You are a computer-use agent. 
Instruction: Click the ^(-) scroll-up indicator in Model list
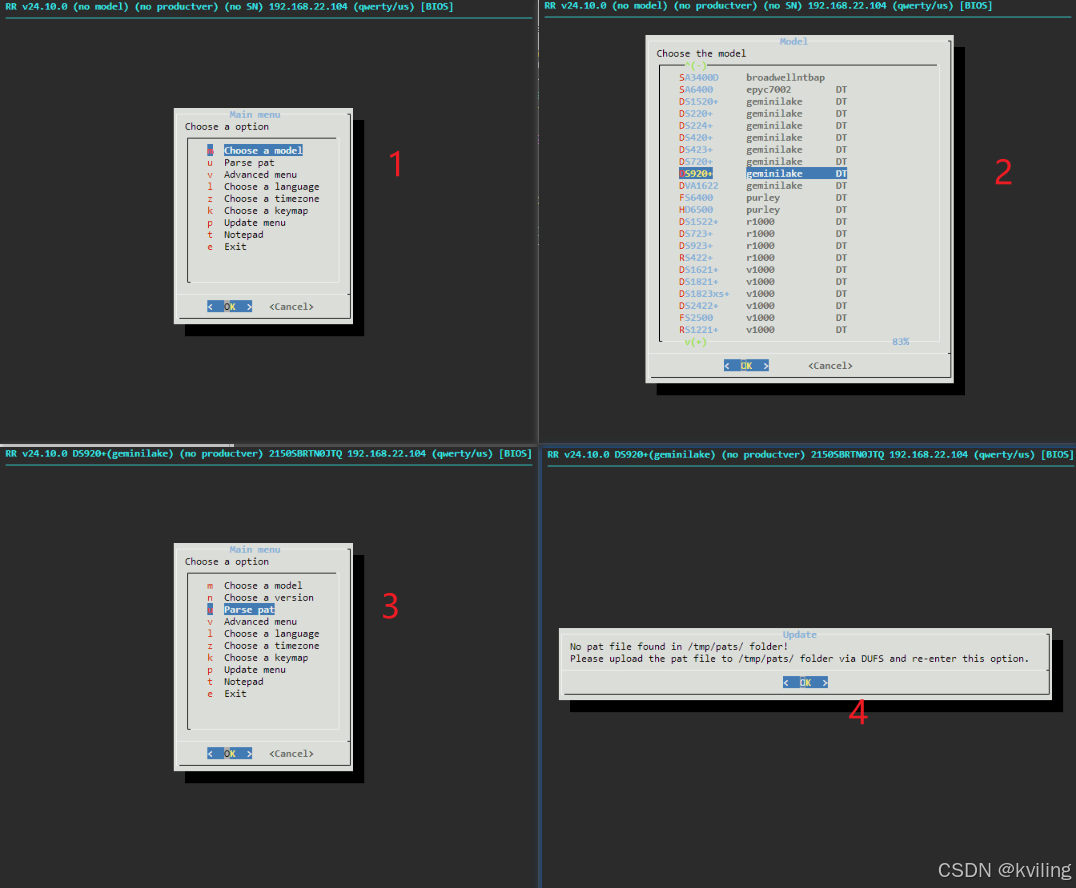[x=695, y=66]
